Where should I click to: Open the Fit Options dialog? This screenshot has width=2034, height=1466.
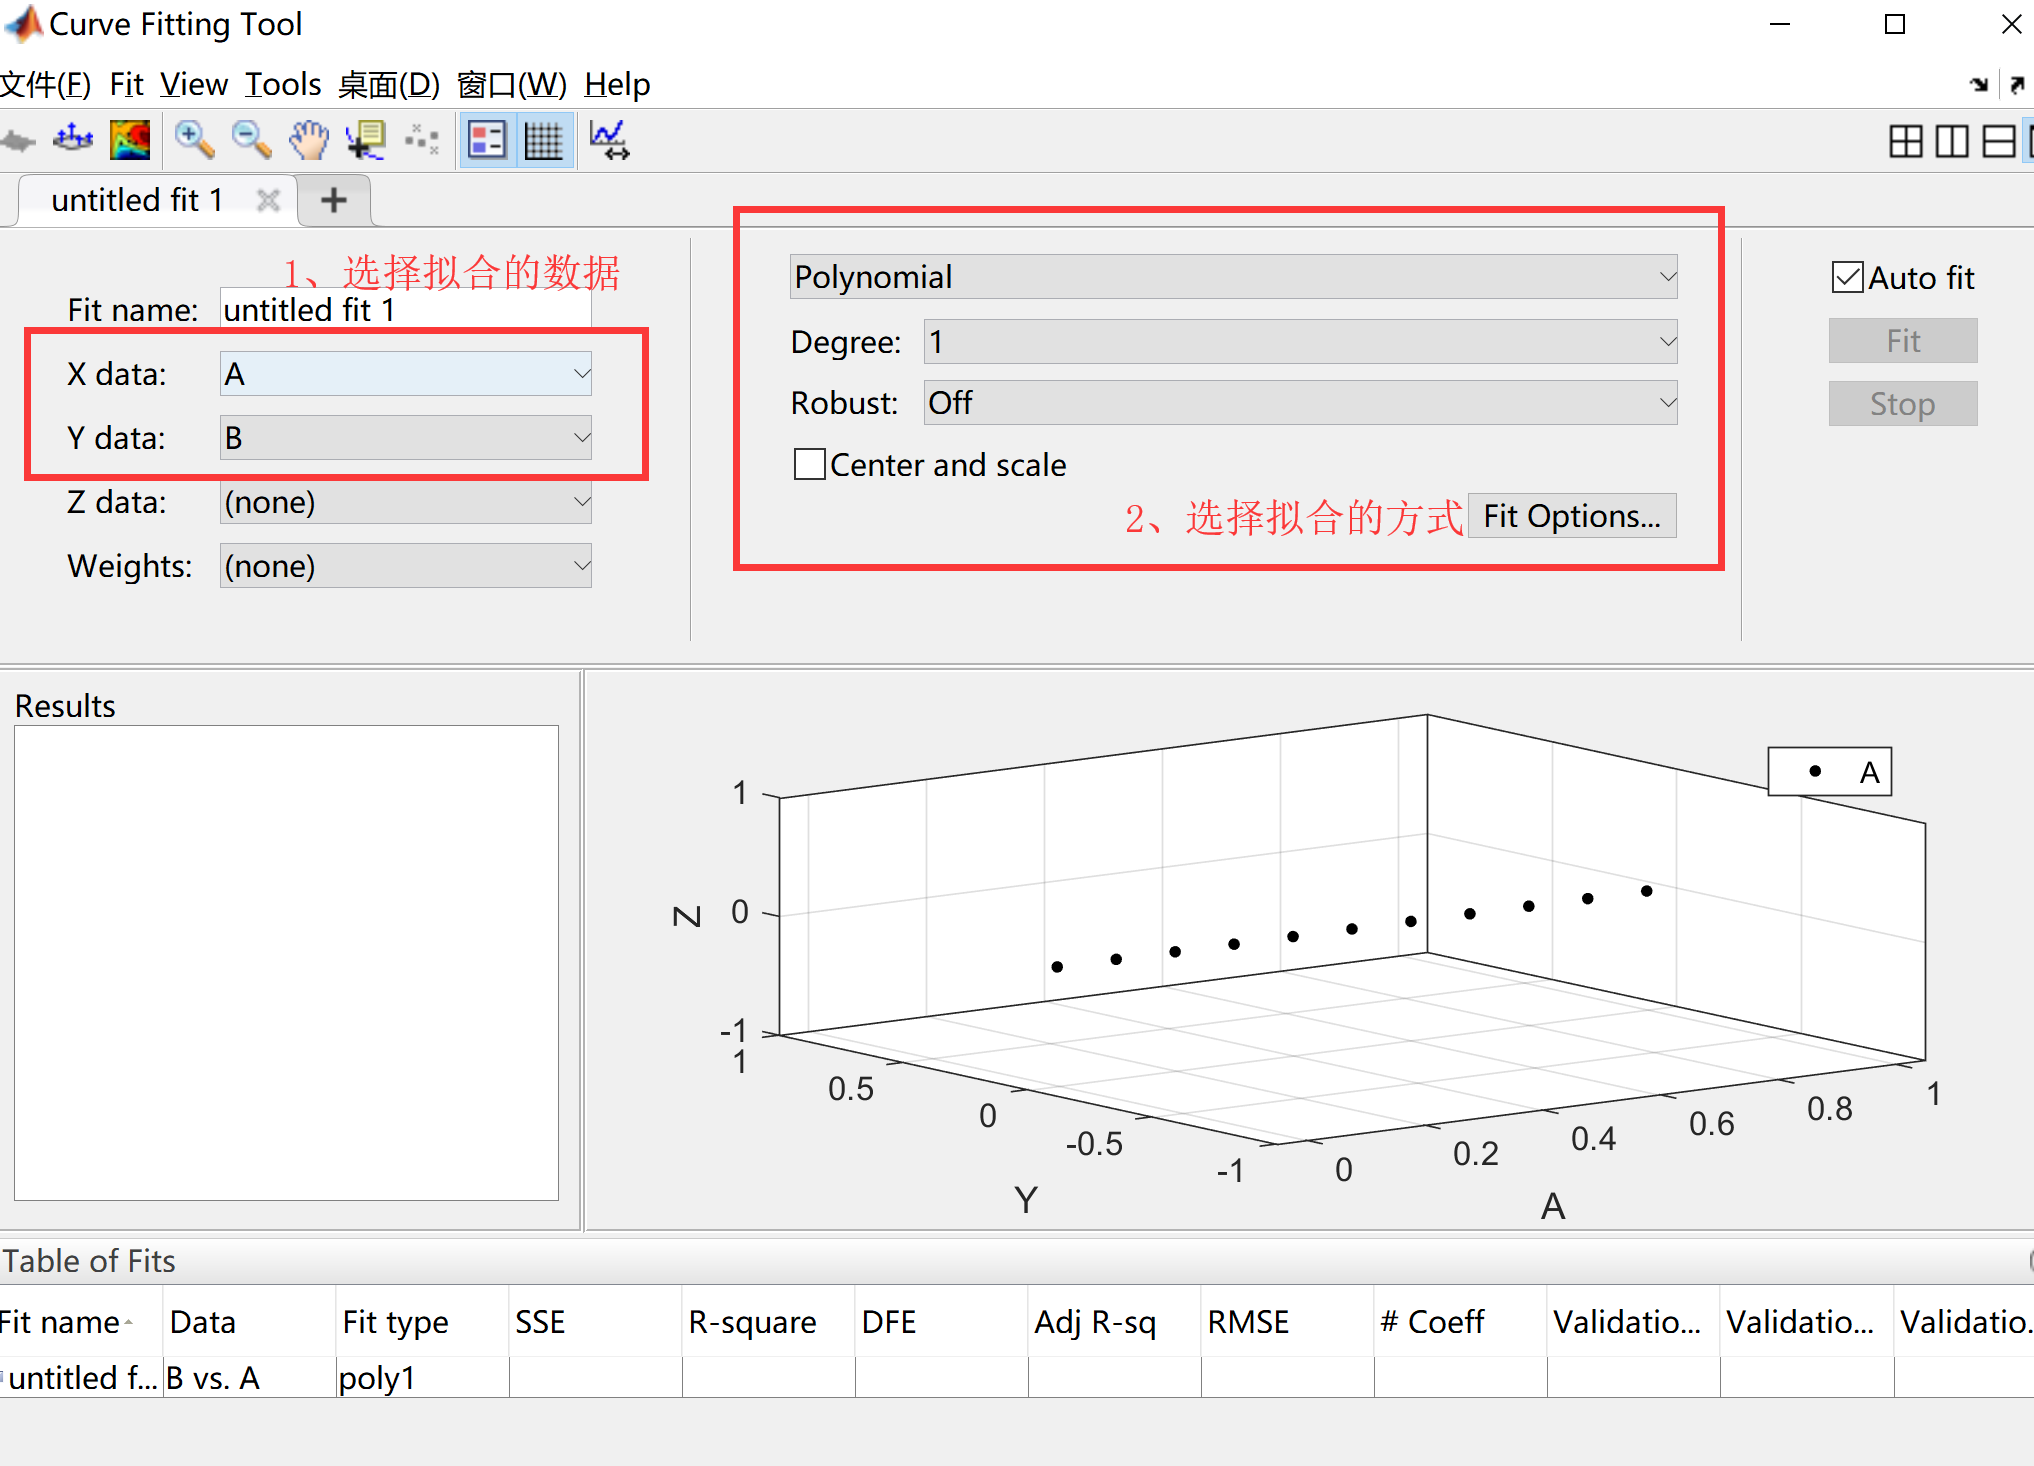(x=1571, y=515)
